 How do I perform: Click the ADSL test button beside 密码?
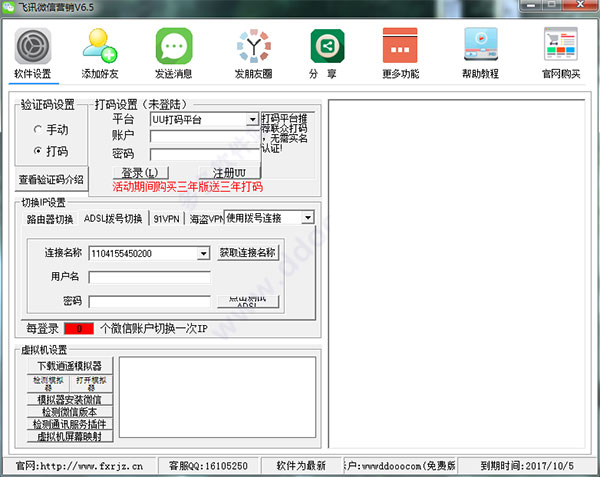248,302
